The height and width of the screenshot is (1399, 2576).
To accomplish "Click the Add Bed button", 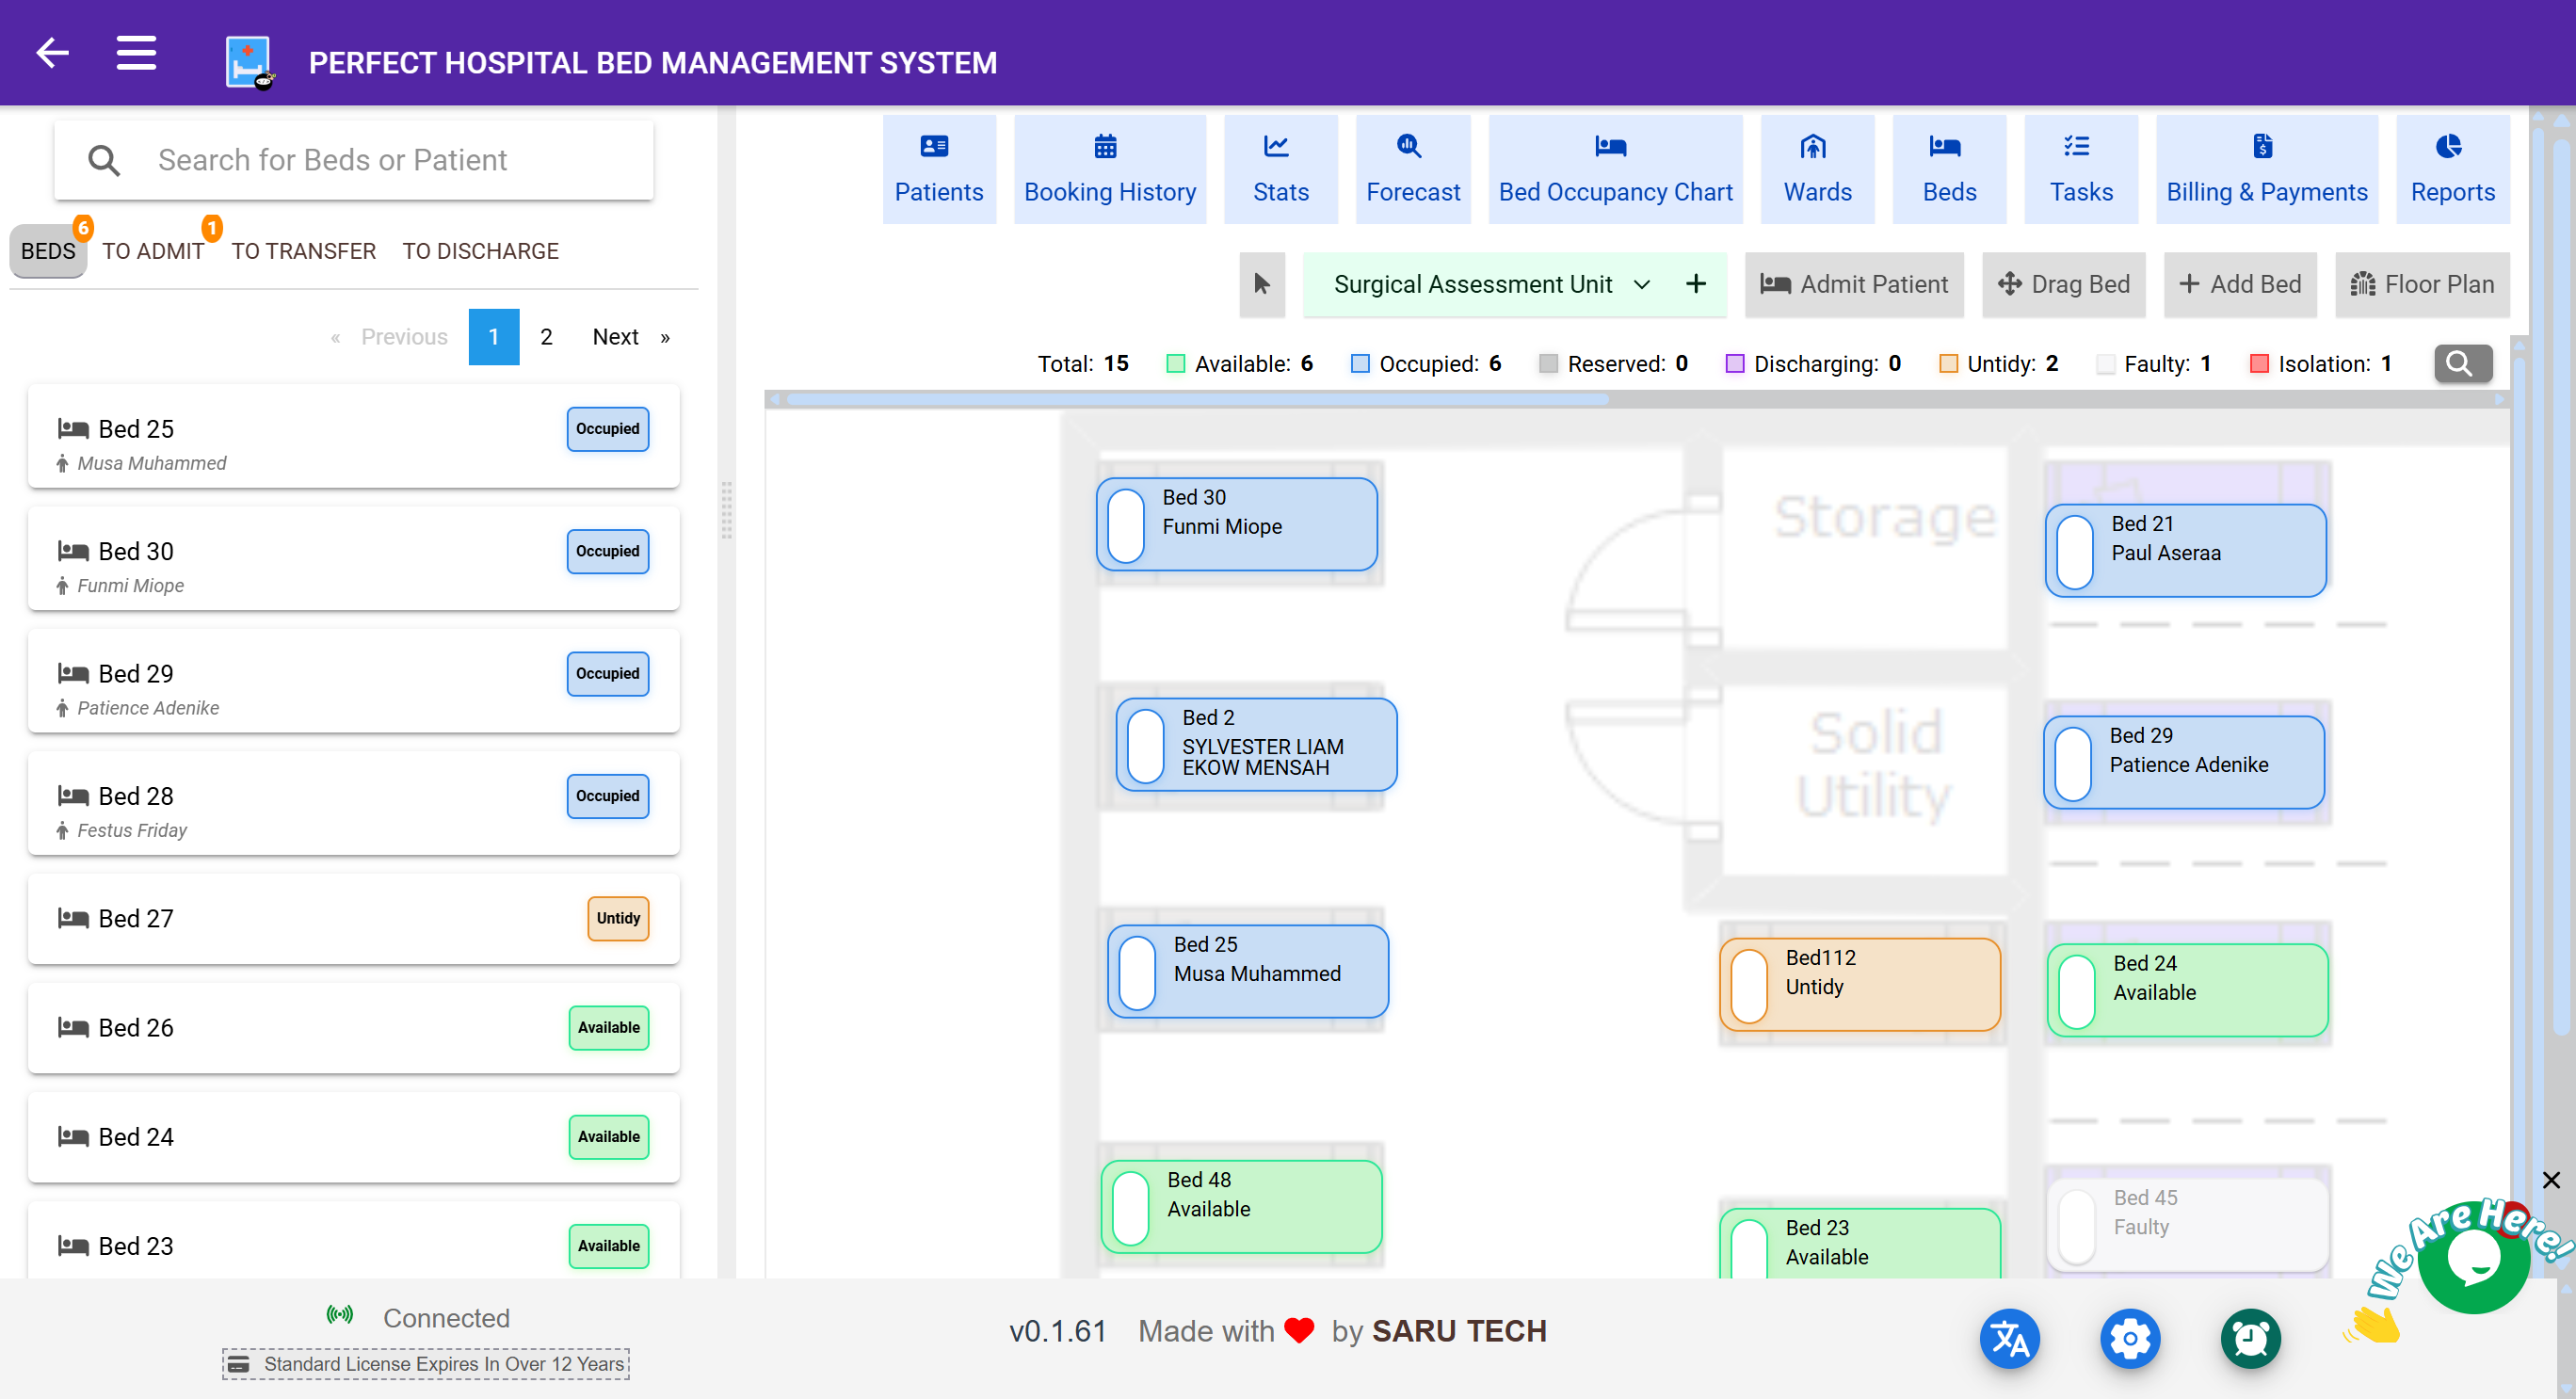I will [x=2239, y=284].
